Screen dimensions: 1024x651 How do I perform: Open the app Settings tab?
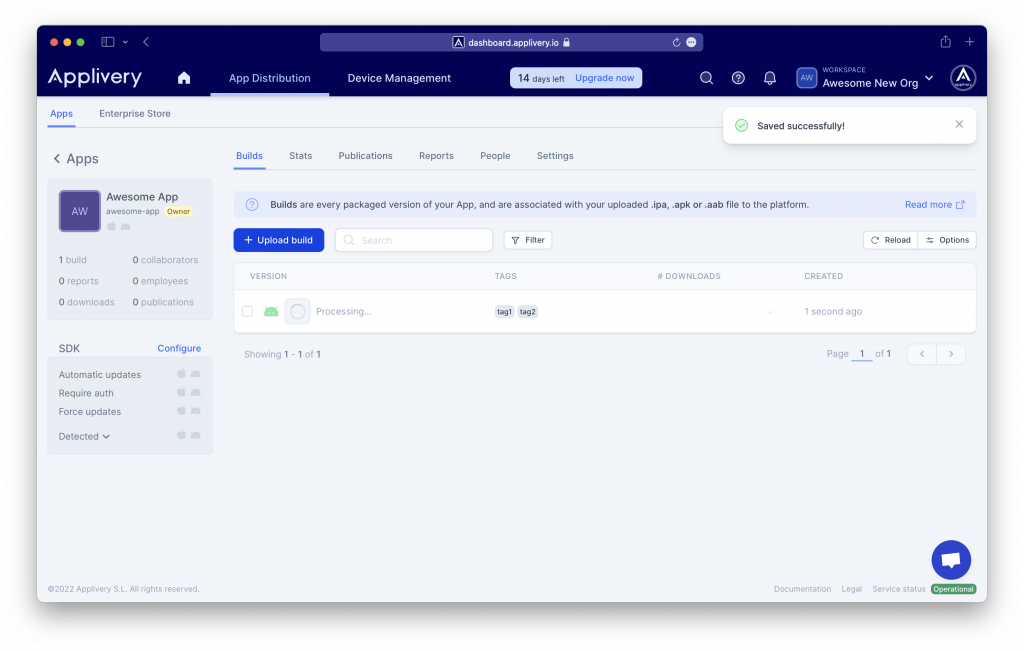click(x=555, y=156)
